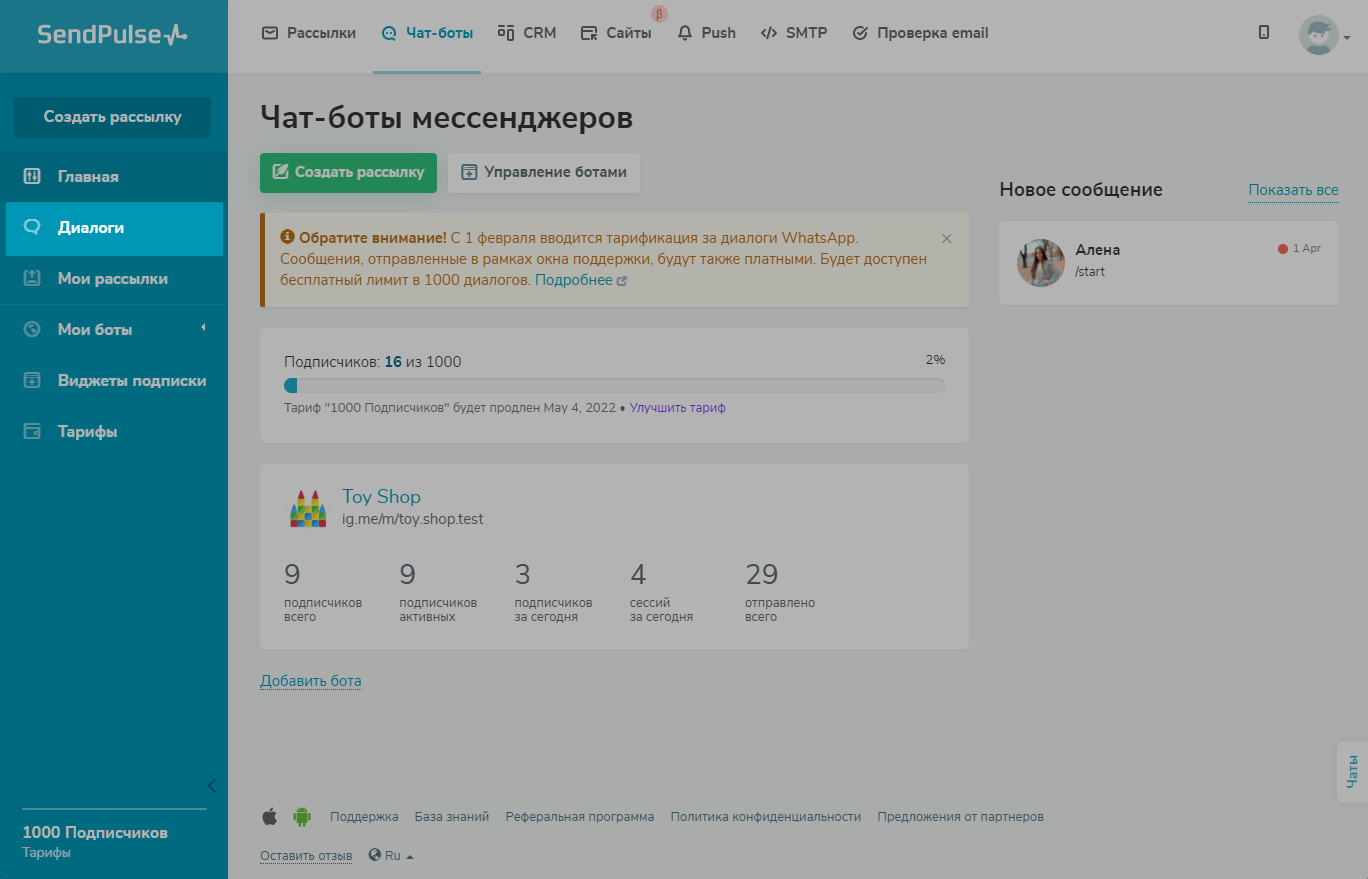Open Виджеты подписки in the sidebar
The image size is (1368, 879).
[132, 381]
